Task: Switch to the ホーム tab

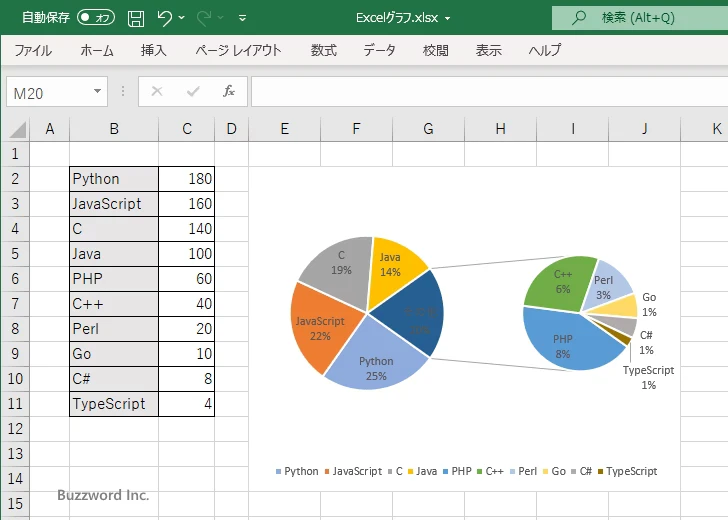Action: (97, 50)
